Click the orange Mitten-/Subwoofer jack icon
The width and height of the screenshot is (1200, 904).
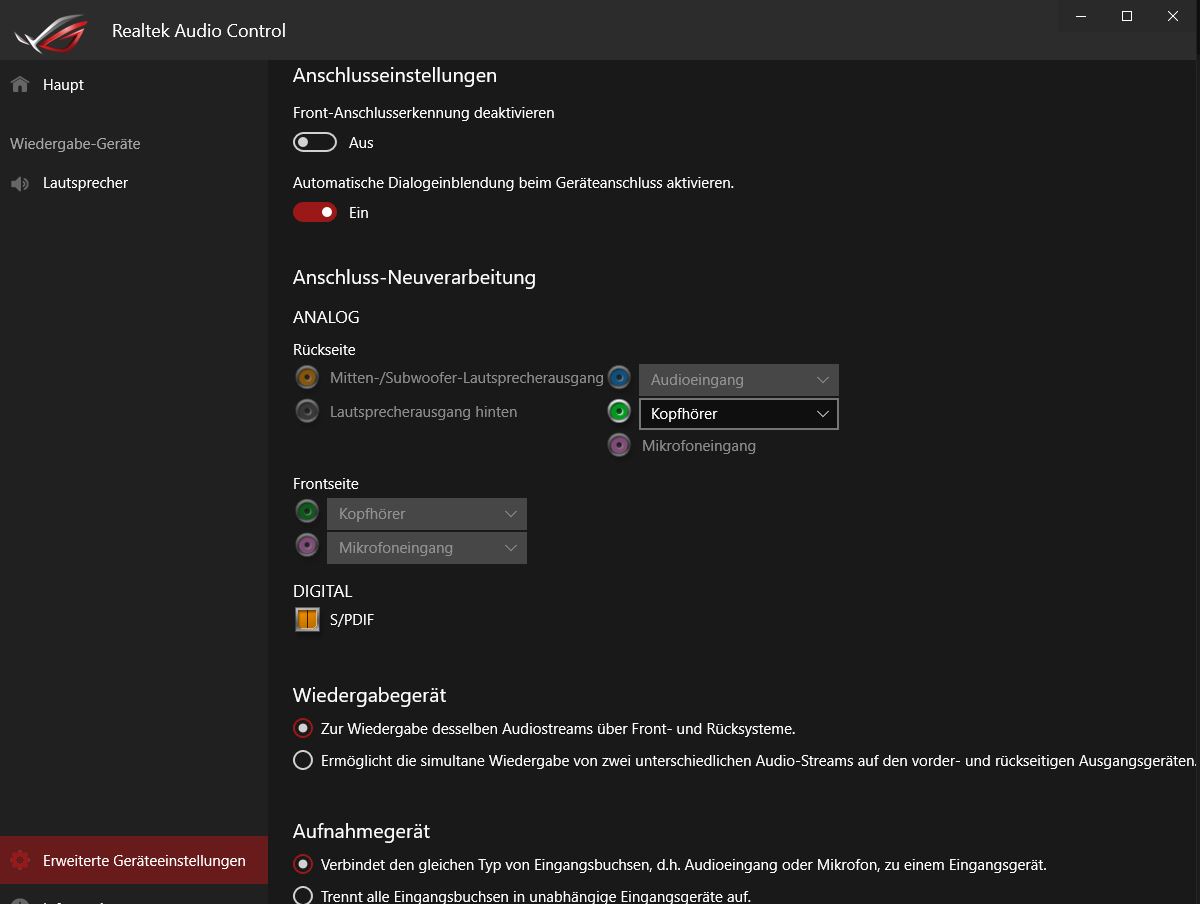click(307, 378)
